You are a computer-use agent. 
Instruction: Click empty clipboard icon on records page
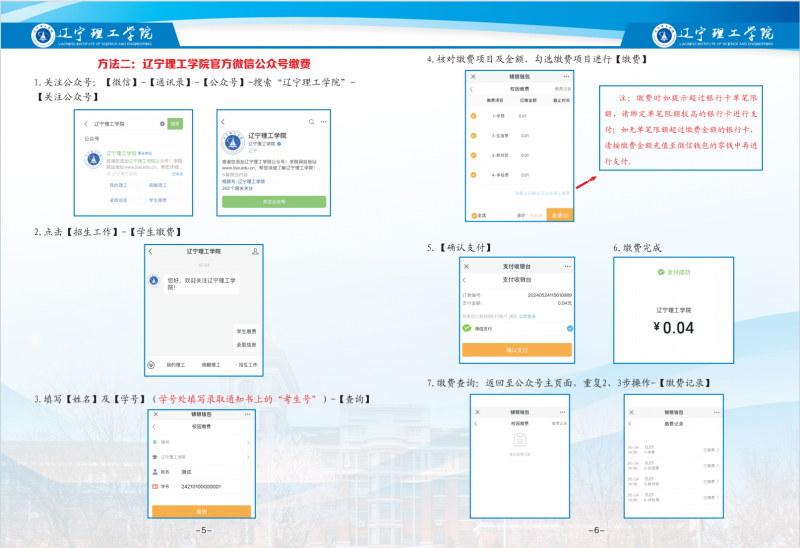point(519,440)
